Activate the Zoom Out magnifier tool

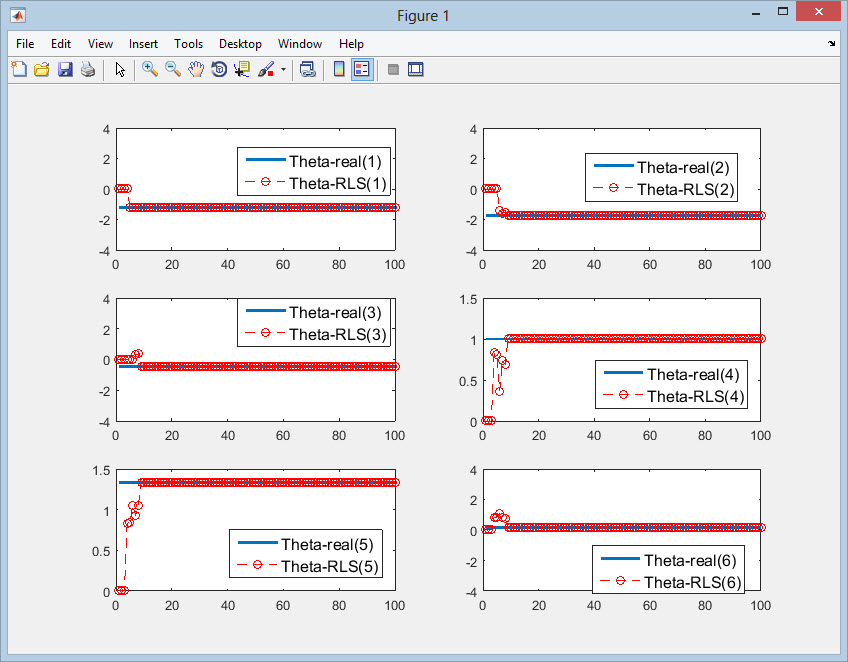[x=173, y=69]
